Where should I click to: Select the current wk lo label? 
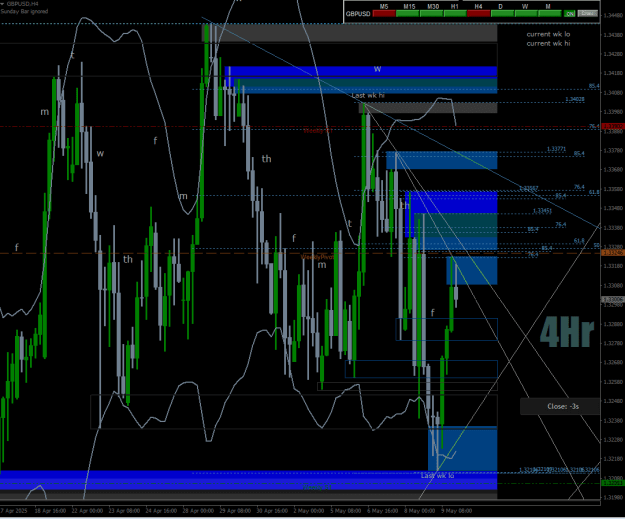point(548,34)
